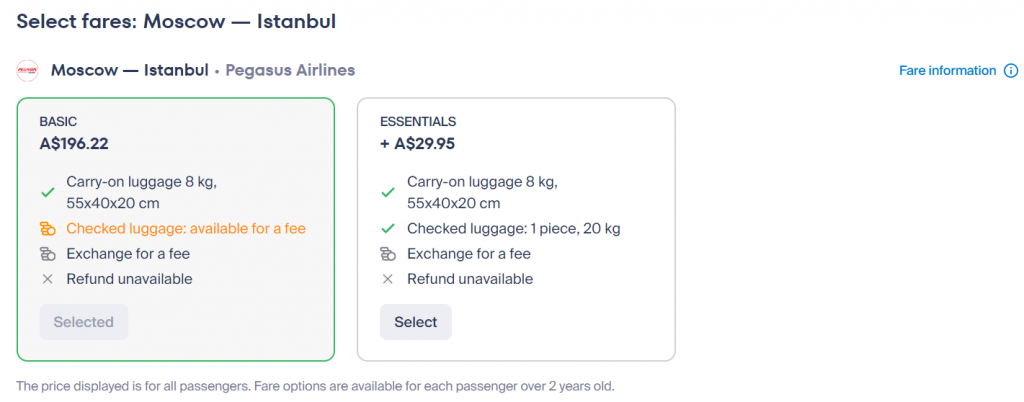Click 'Checked luggage: available for a fee' text

(186, 229)
